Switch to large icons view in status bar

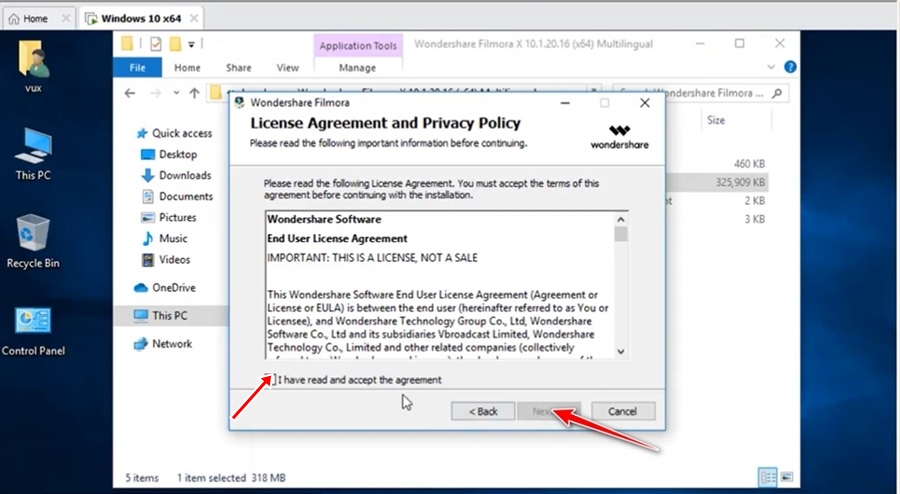[786, 477]
